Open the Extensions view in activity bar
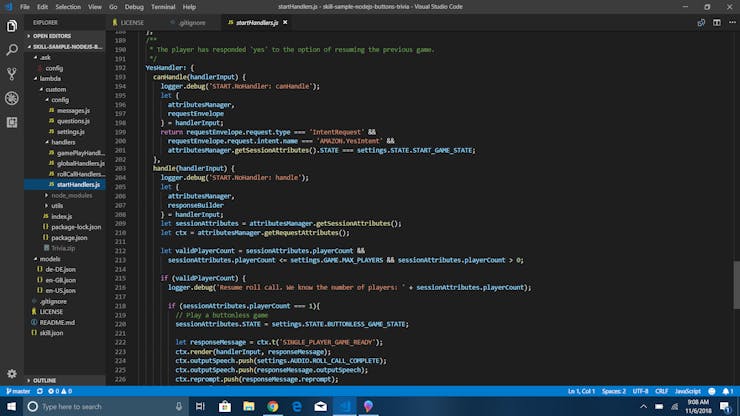Screen dimensions: 740x416 pos(12,122)
